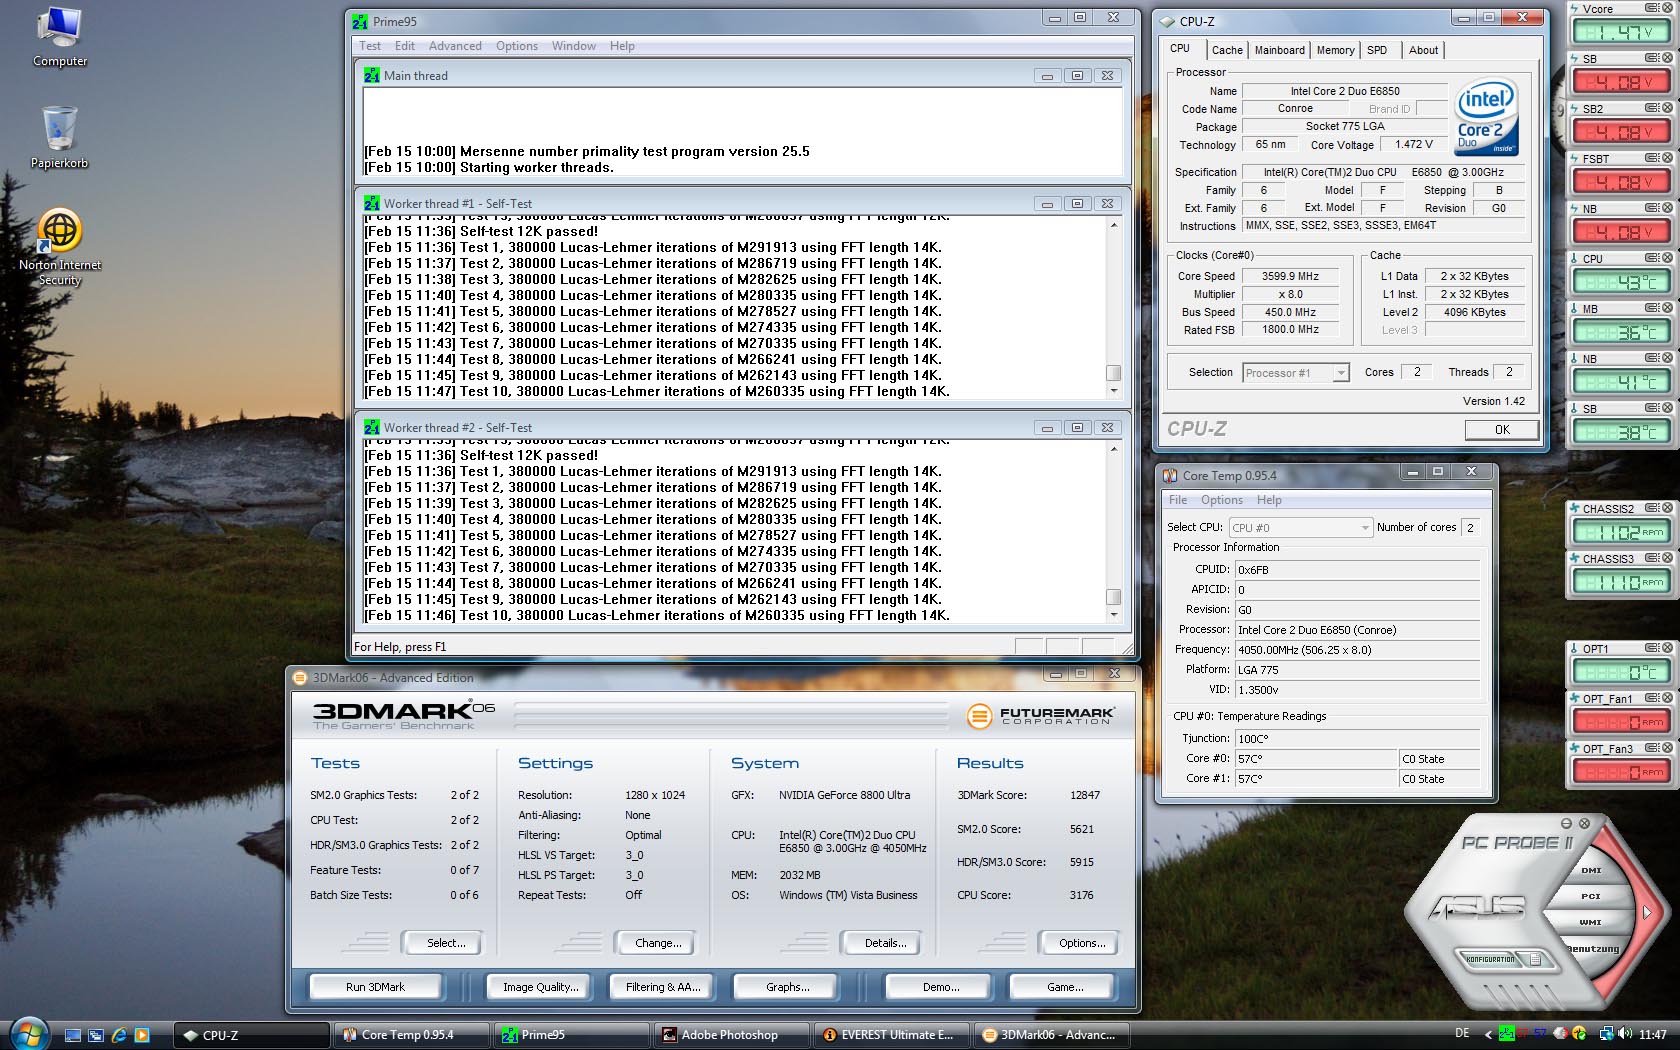Click Worker thread #1 vertical scrollbar
This screenshot has height=1050, width=1680.
click(1113, 308)
